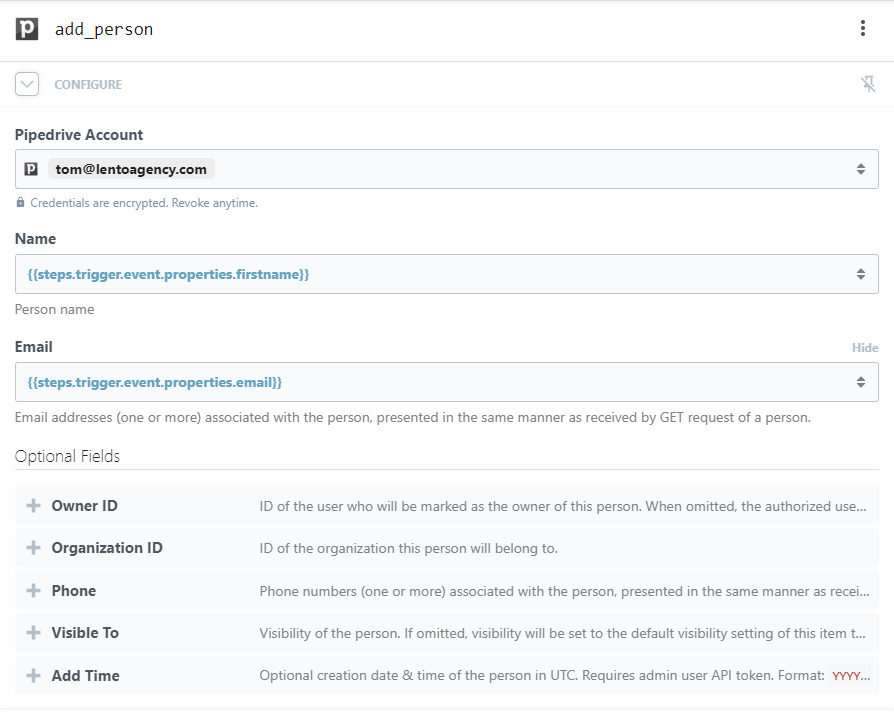Add the Visible To optional field plus icon

(34, 632)
